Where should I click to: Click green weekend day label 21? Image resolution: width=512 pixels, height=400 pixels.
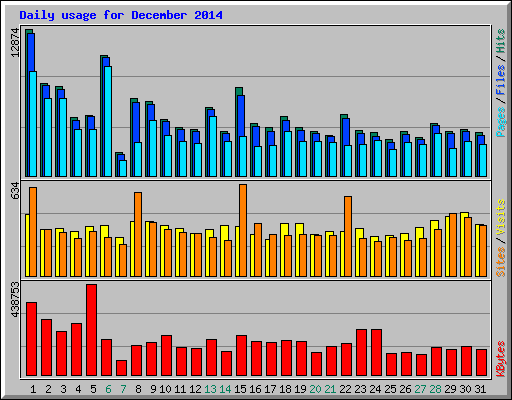(x=330, y=389)
